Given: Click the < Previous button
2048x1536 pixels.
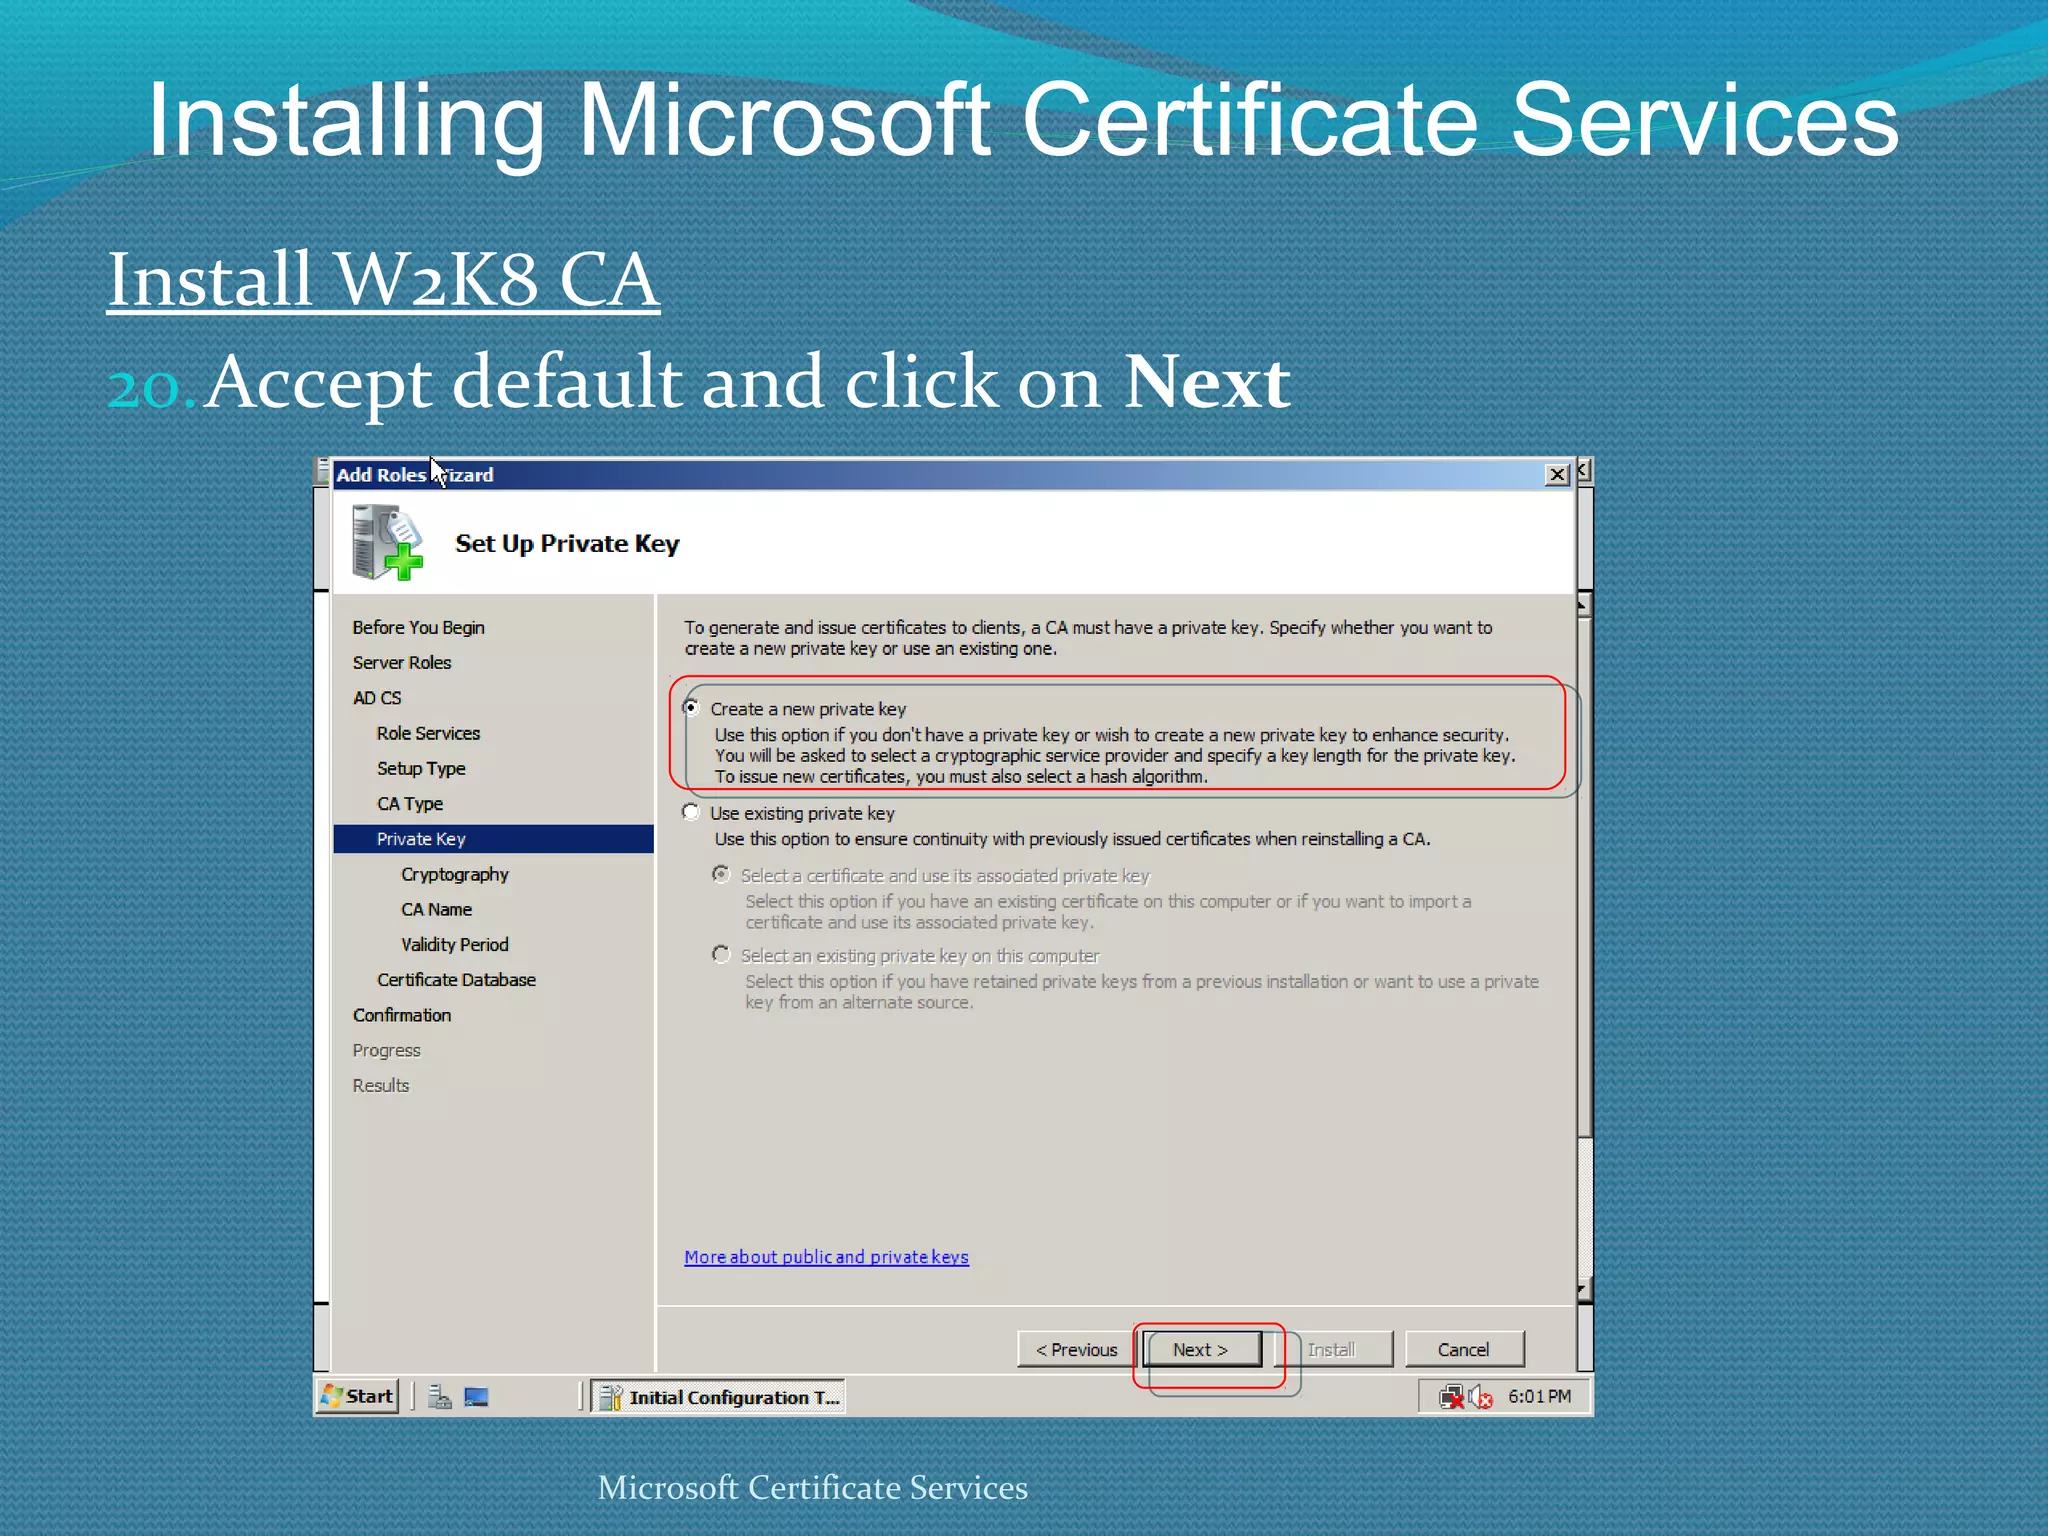Looking at the screenshot, I should point(1077,1349).
